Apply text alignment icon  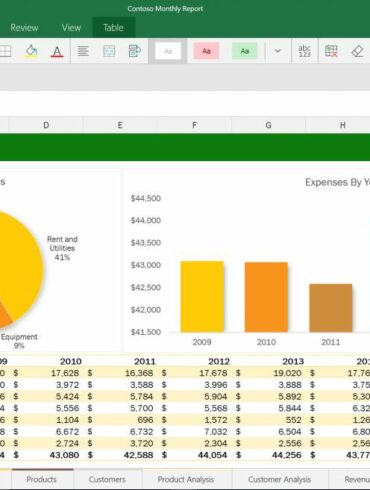click(x=83, y=51)
